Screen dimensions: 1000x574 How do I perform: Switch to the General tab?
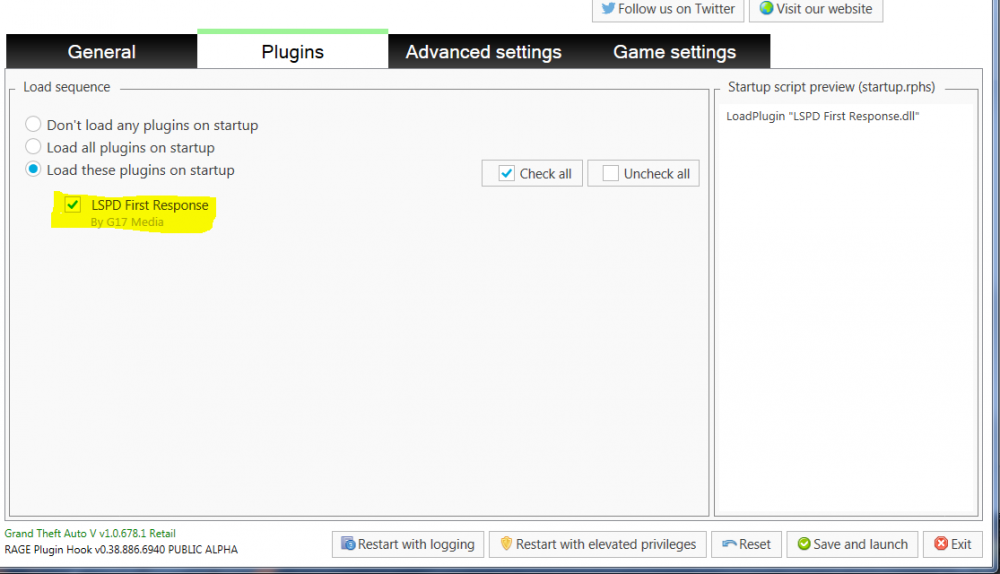click(x=101, y=52)
